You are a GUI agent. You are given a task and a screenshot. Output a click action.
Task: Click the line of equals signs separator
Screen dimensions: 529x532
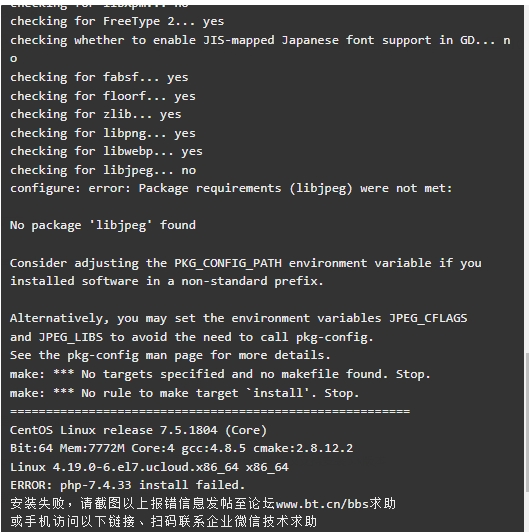pyautogui.click(x=210, y=412)
